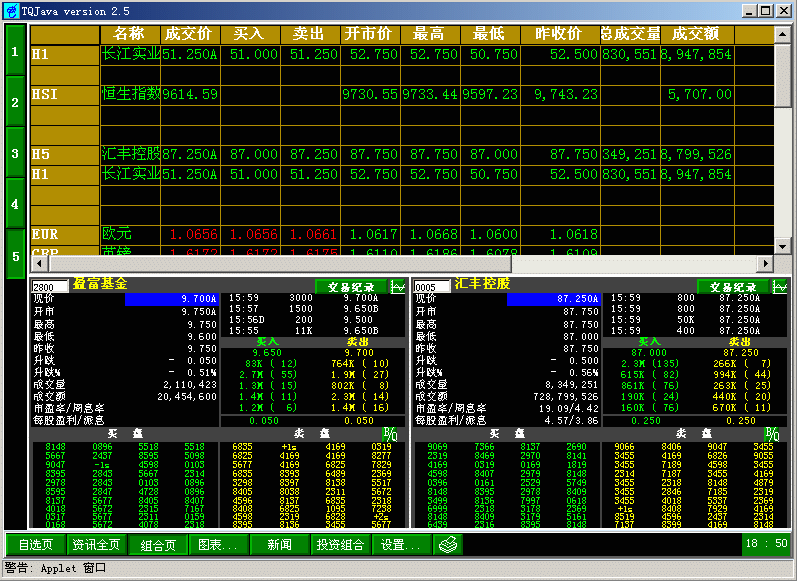Click 盈富基金 bid price 9.650
This screenshot has width=797, height=581.
coord(267,353)
